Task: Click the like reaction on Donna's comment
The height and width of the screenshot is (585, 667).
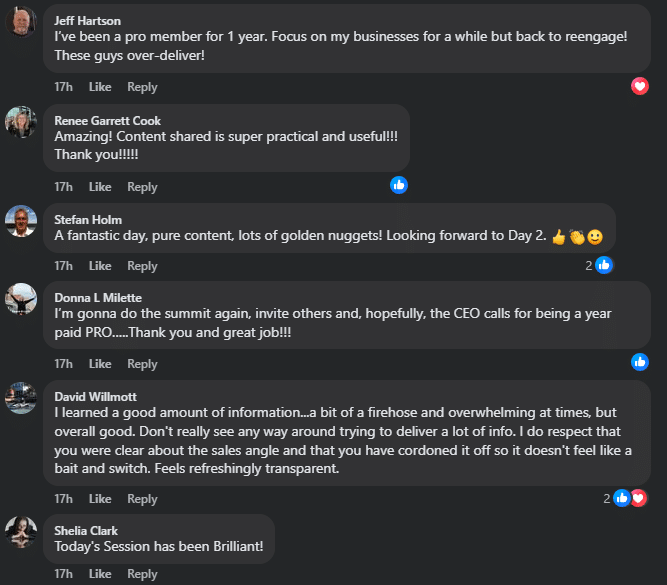Action: click(640, 362)
